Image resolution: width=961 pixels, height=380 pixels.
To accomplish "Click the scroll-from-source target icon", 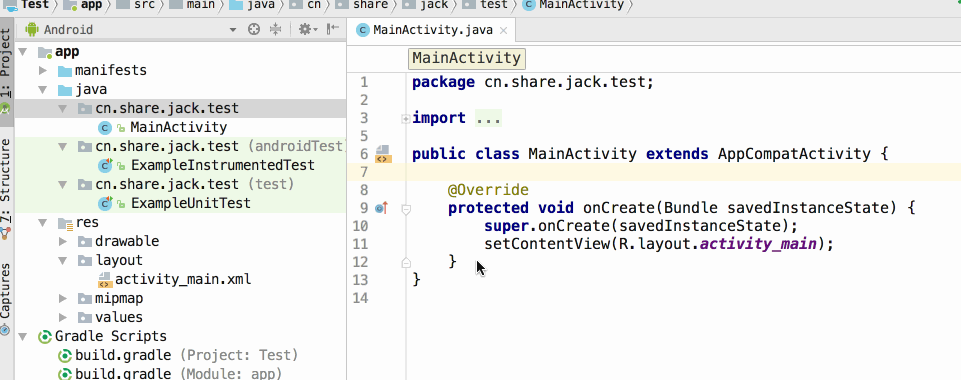I will point(254,29).
